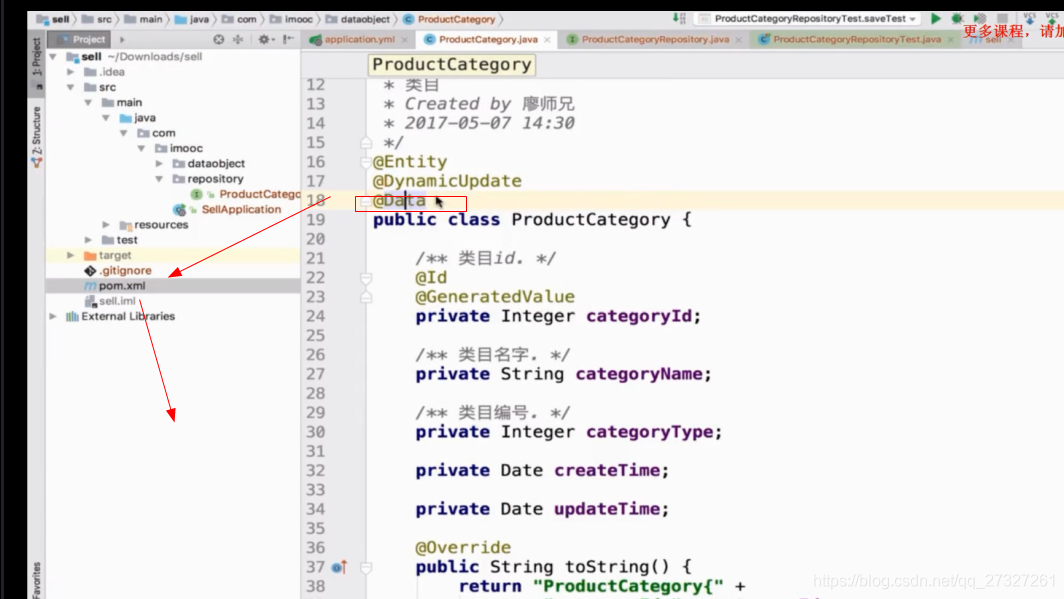Click the Make Project build icon
Image resolution: width=1064 pixels, height=599 pixels.
tap(679, 19)
